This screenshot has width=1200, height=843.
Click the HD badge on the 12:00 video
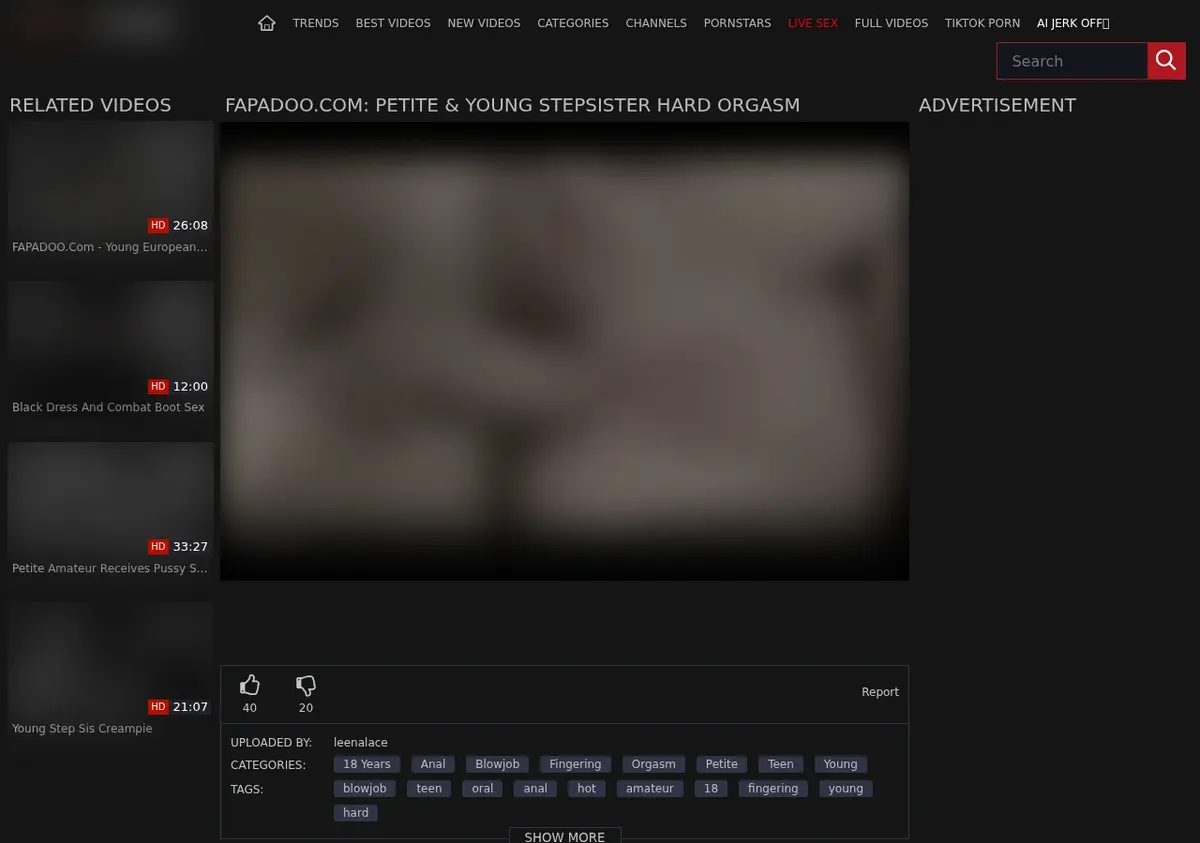(x=158, y=387)
